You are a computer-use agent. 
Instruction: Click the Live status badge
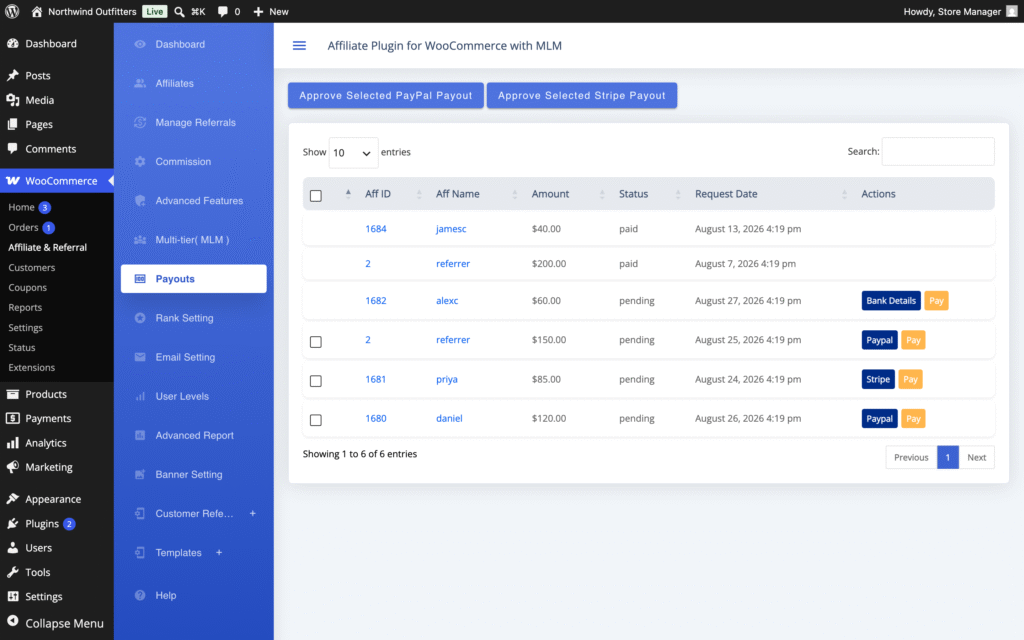pos(155,11)
